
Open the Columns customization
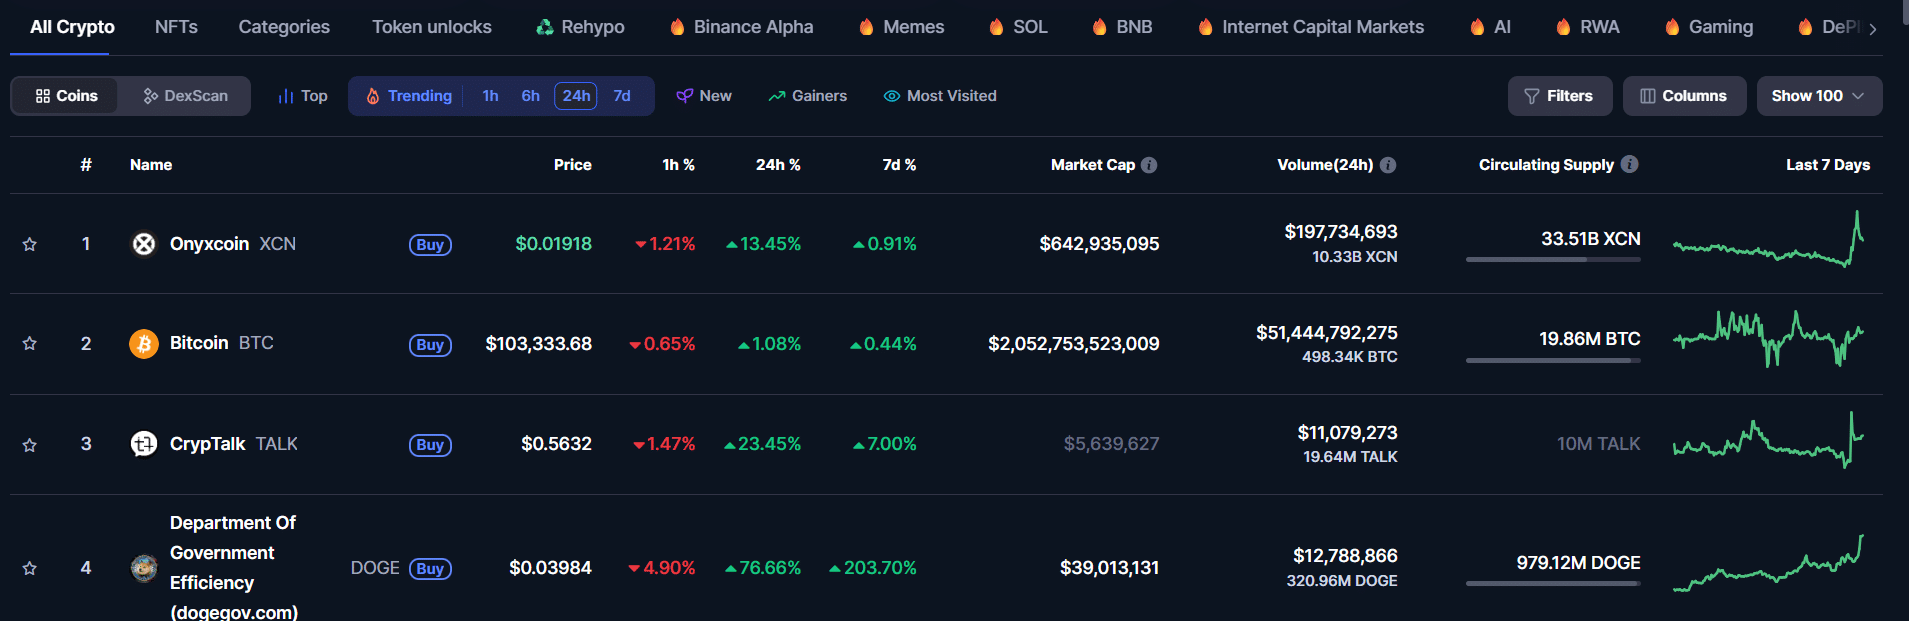(x=1684, y=96)
